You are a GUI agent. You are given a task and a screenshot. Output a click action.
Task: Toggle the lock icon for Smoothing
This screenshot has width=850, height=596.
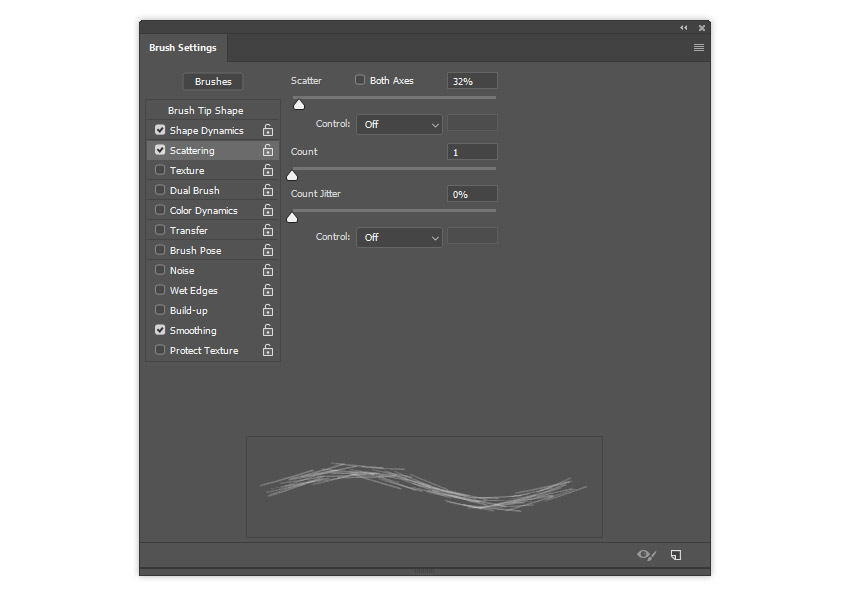pos(268,330)
